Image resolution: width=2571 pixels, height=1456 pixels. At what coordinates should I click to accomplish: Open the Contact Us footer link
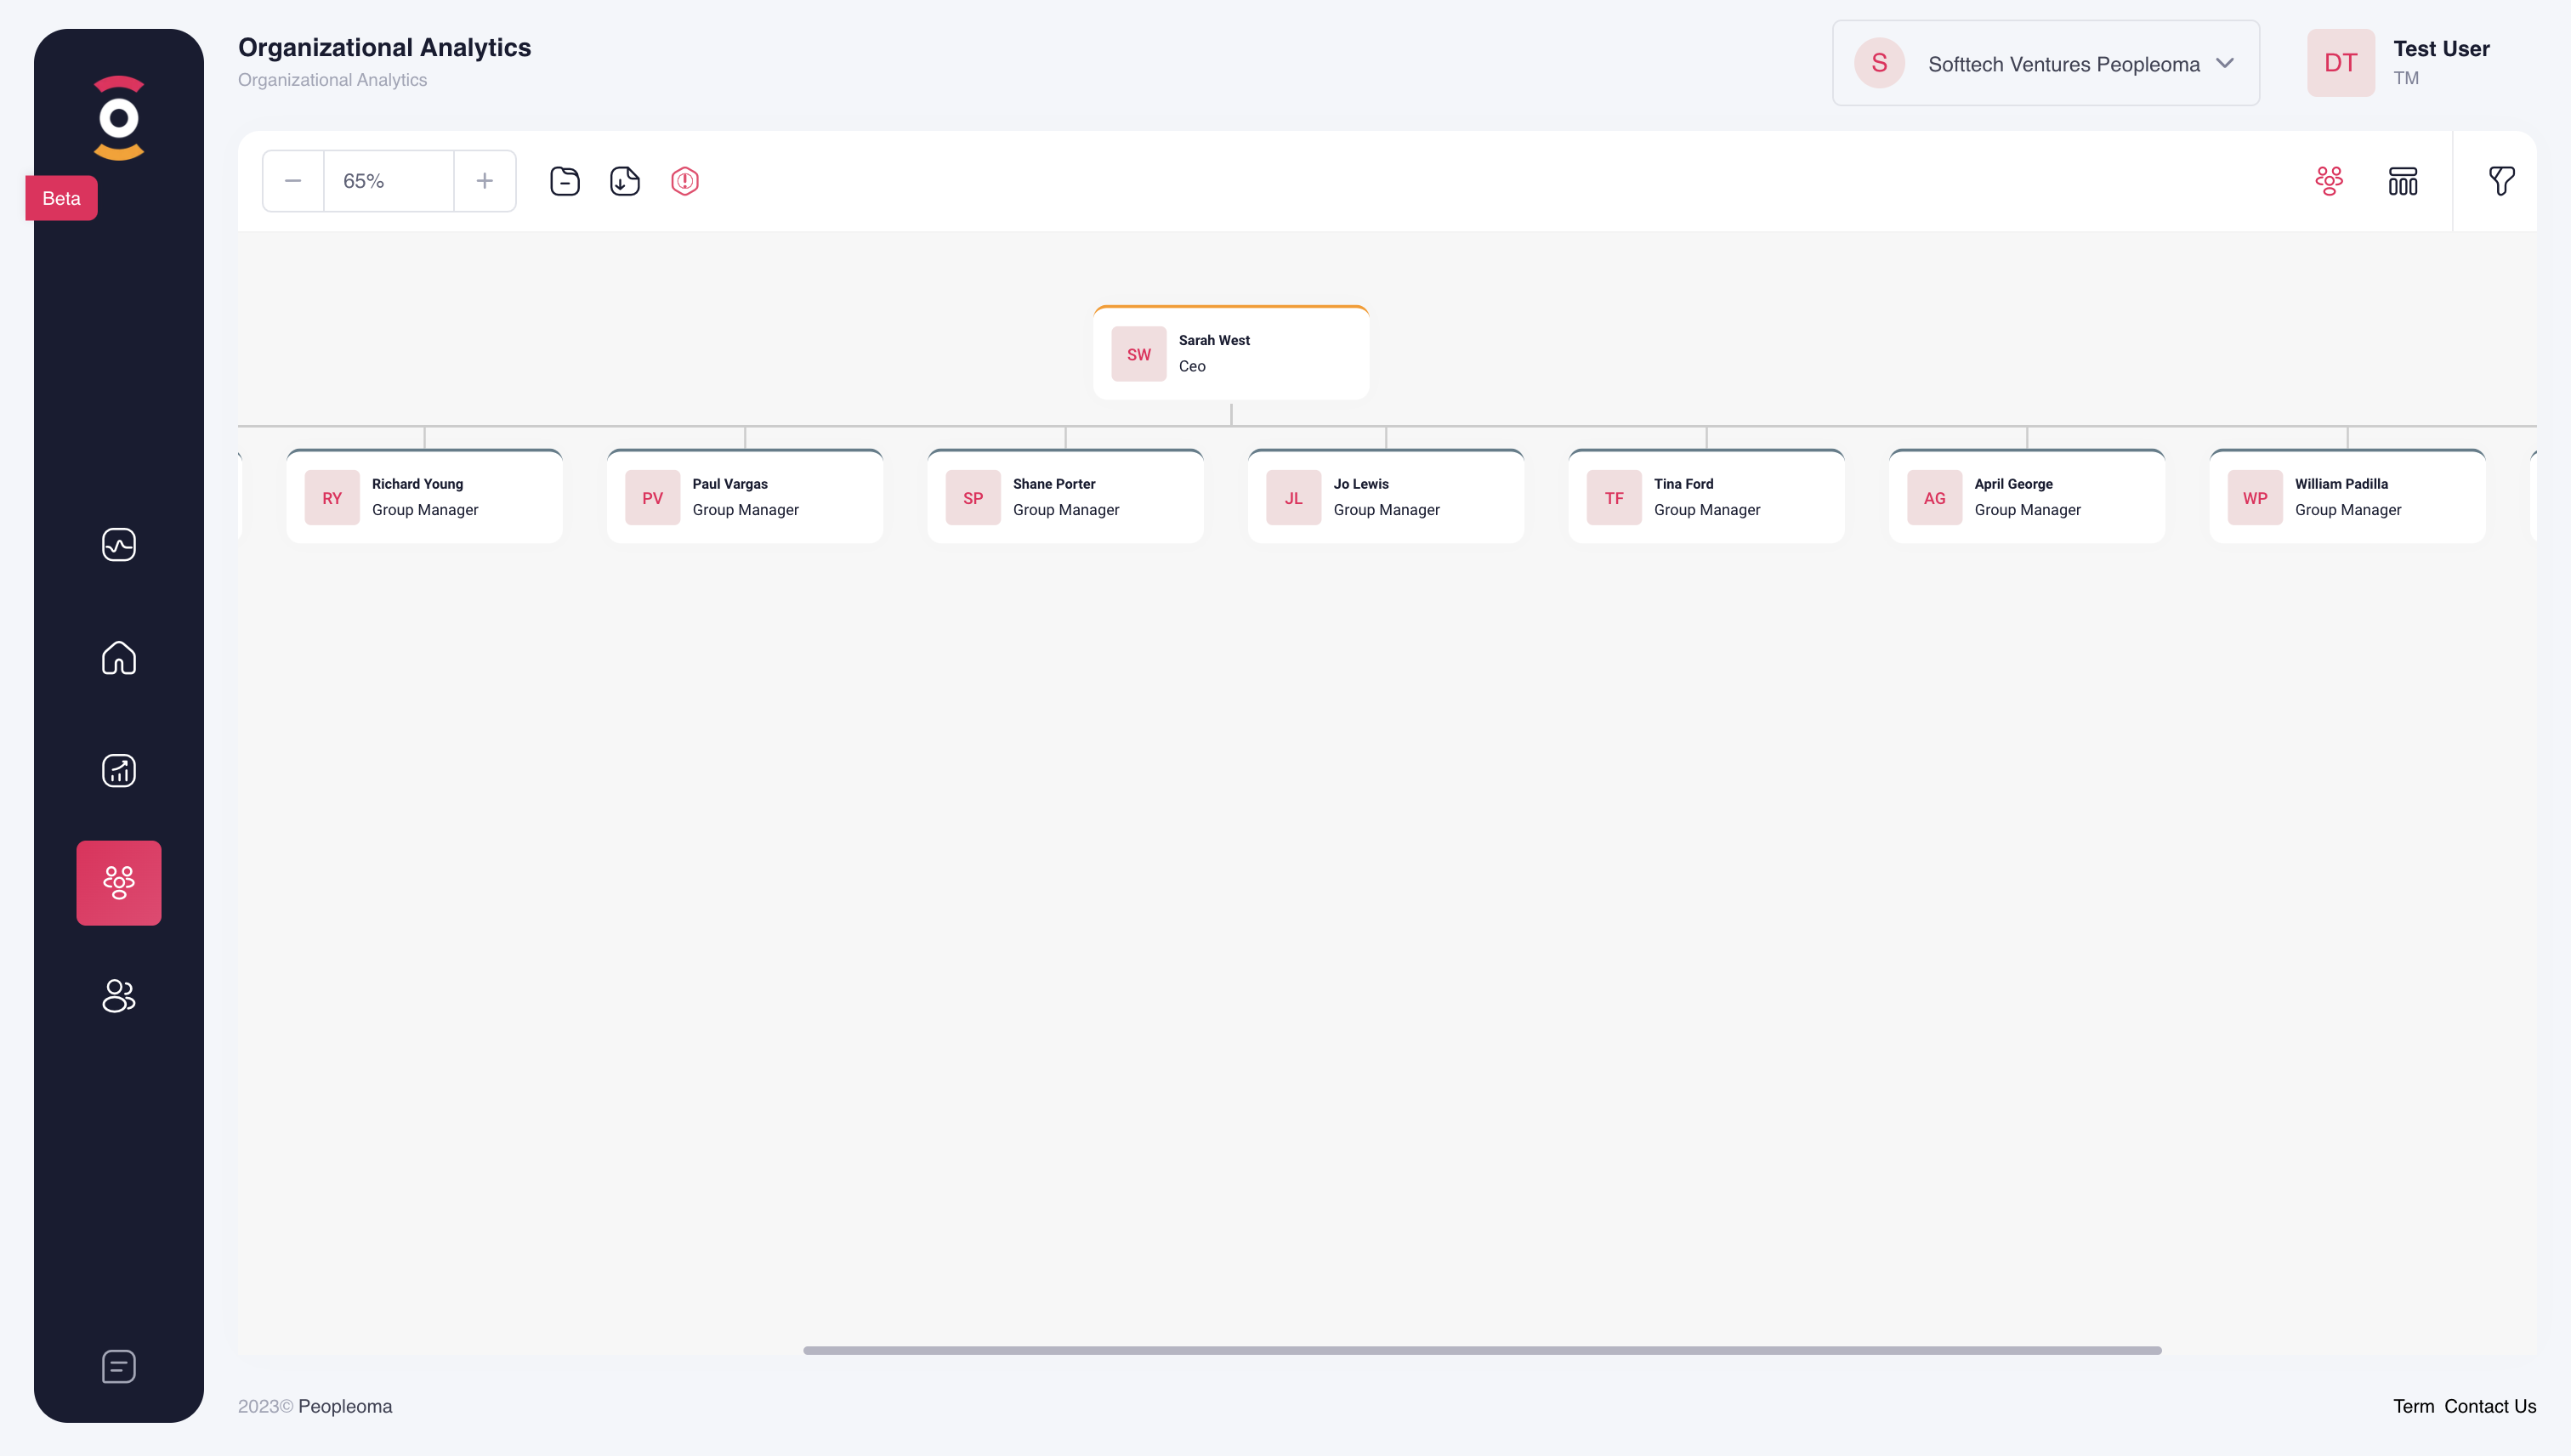coord(2490,1406)
